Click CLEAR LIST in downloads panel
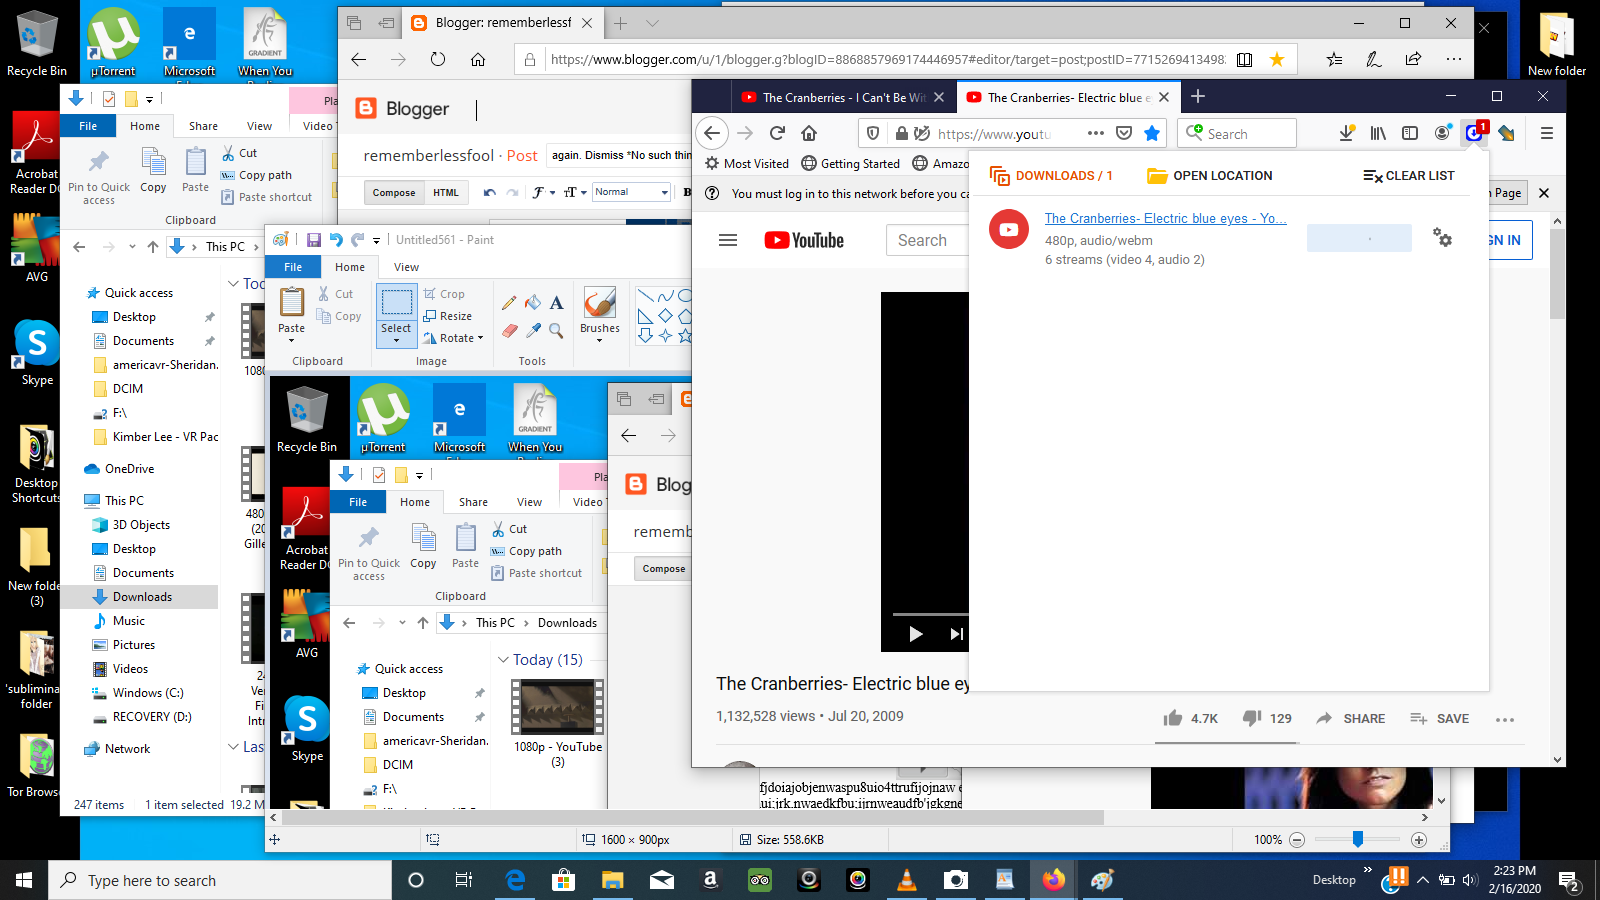 [x=1409, y=175]
